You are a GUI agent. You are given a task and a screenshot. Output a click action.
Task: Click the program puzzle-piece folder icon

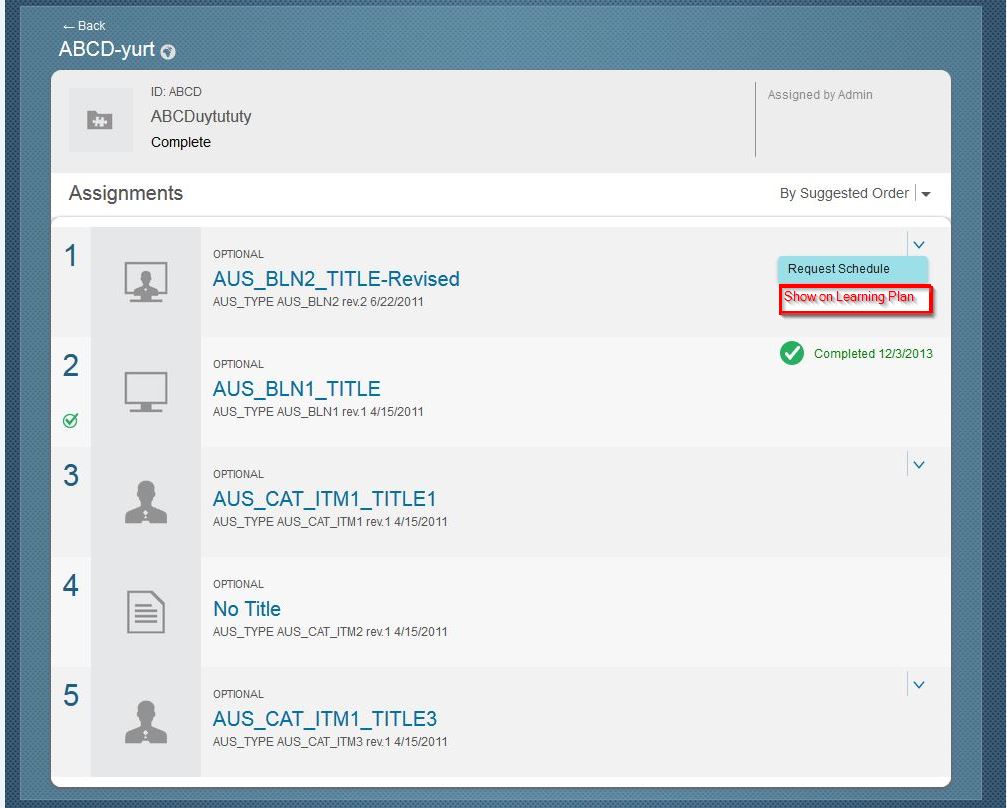point(100,119)
